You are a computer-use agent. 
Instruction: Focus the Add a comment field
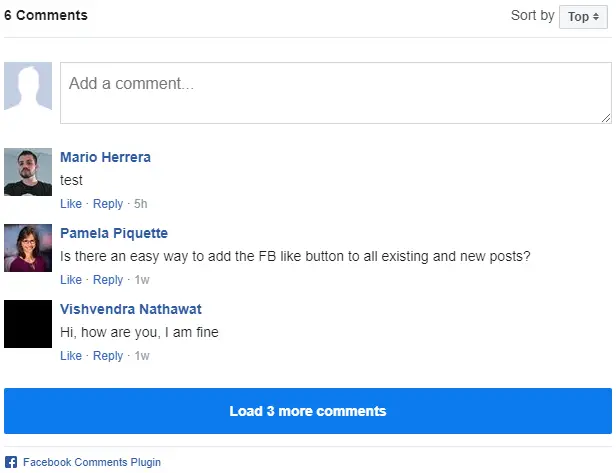(336, 93)
